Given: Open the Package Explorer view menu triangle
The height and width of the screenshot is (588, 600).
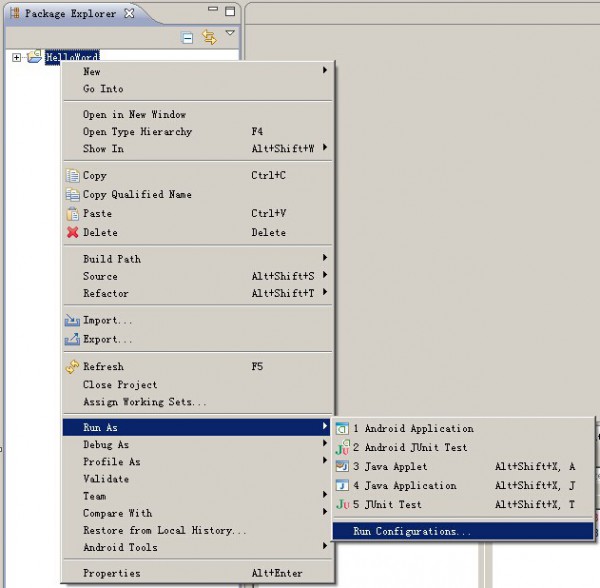Looking at the screenshot, I should click(230, 33).
